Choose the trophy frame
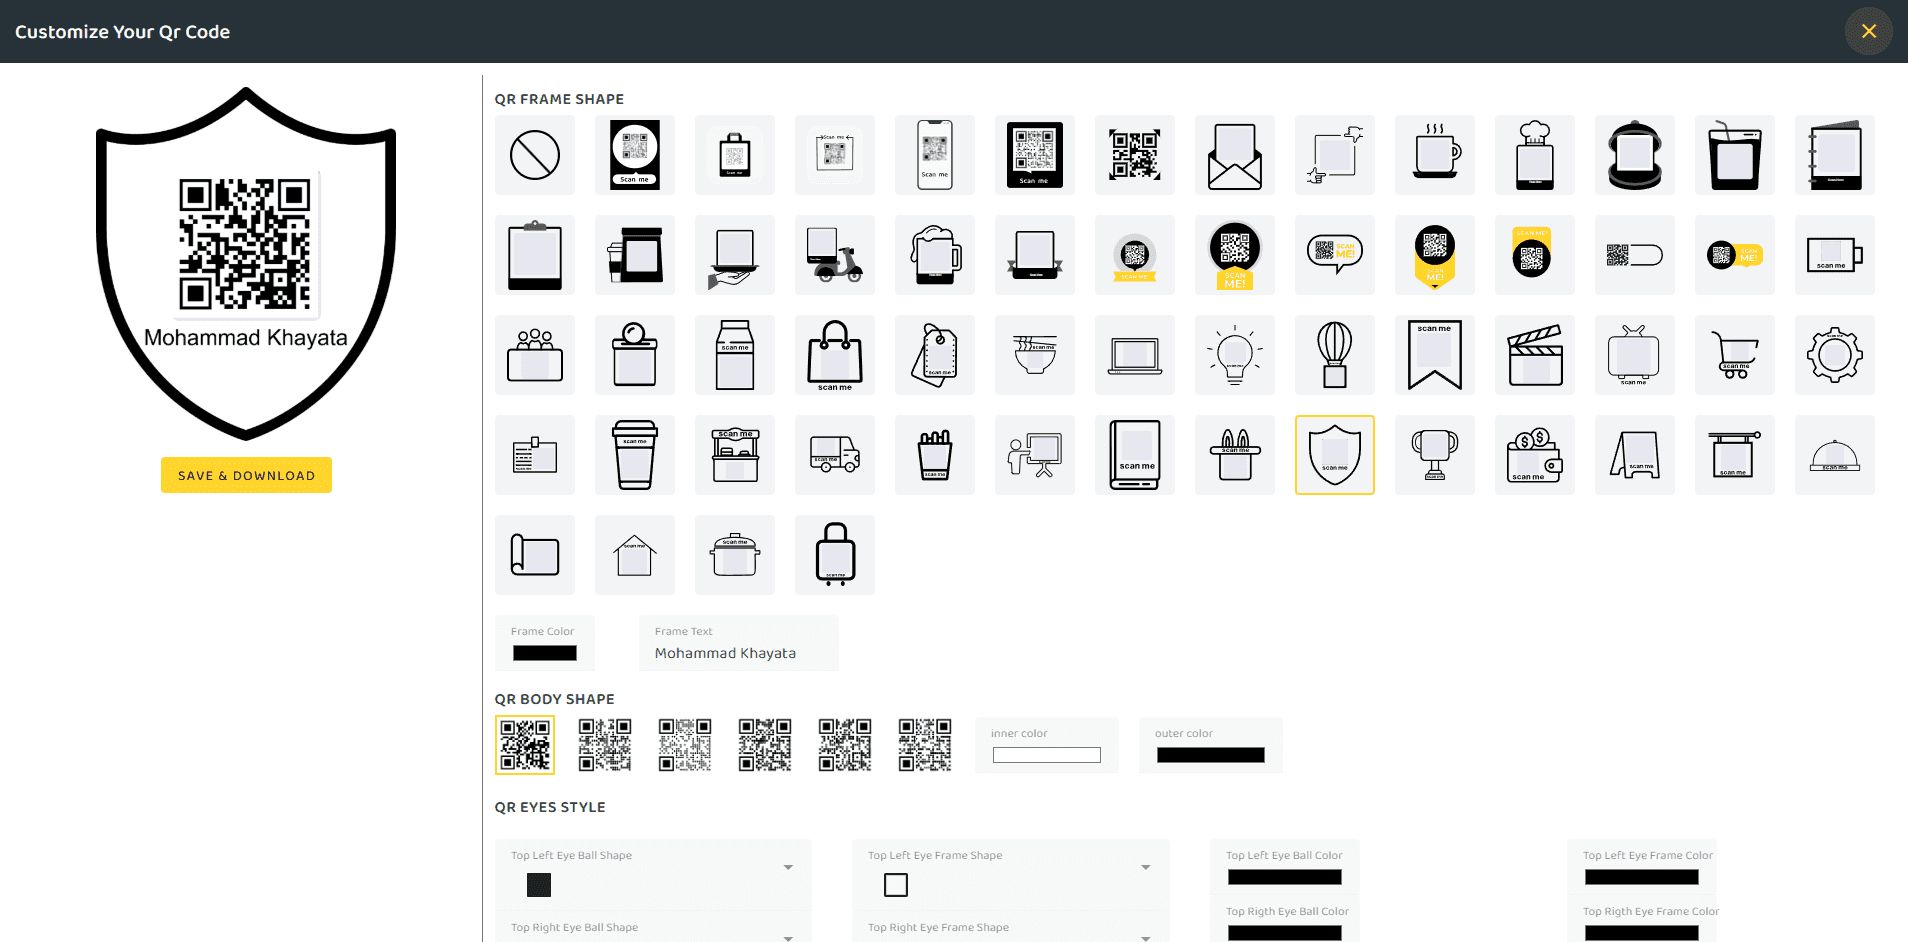Screen dimensions: 1908x942 point(1435,455)
